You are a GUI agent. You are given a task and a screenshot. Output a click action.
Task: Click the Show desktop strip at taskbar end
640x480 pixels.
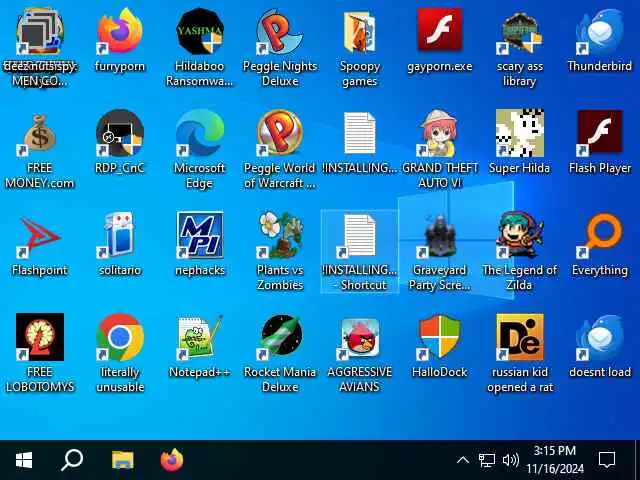[x=637, y=460]
